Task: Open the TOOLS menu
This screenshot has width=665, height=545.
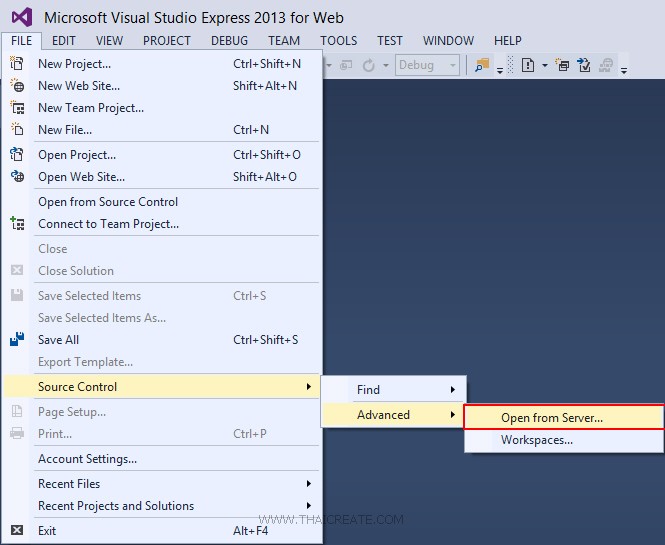Action: 338,41
